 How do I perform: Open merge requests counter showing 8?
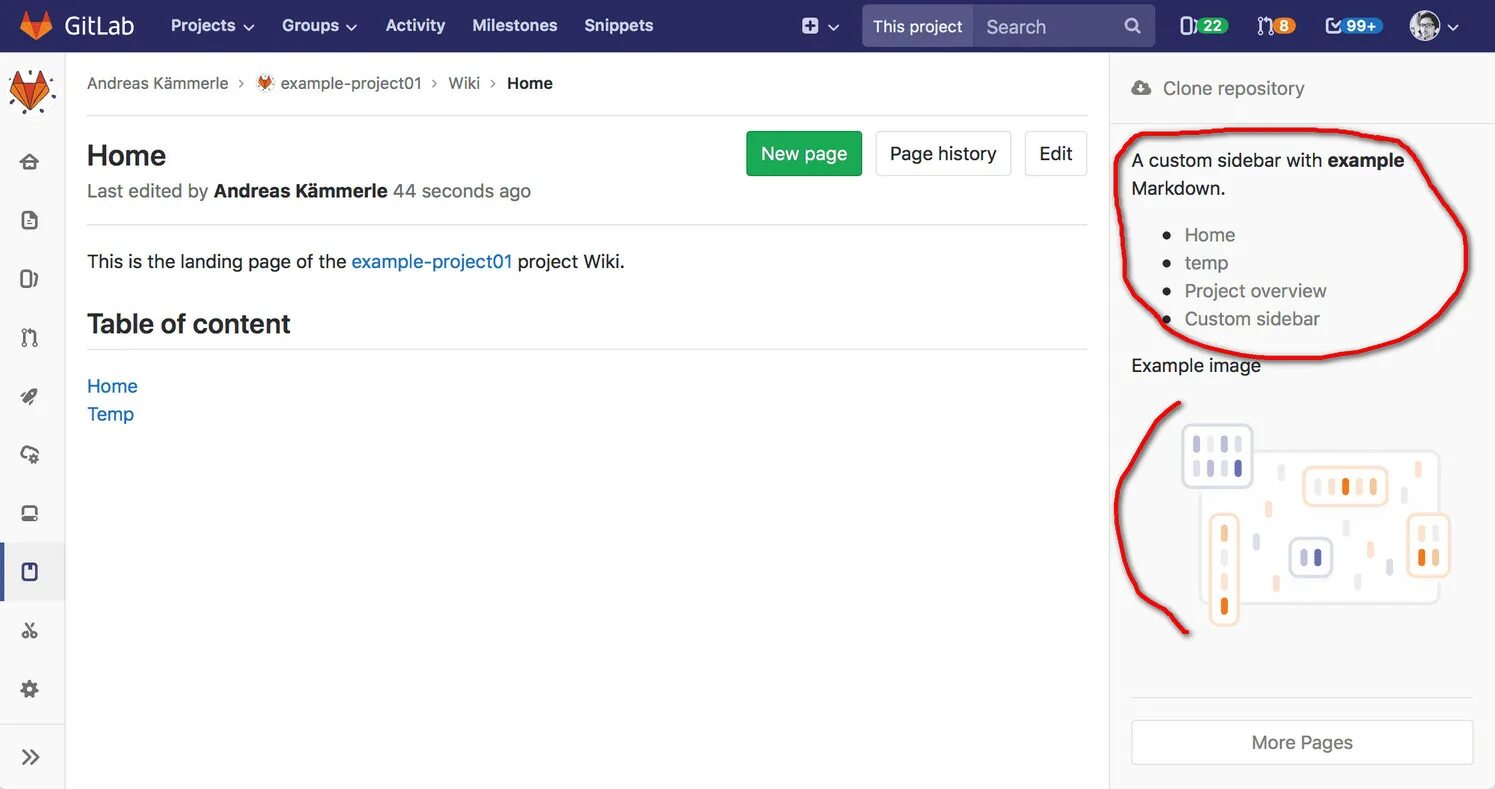1276,26
